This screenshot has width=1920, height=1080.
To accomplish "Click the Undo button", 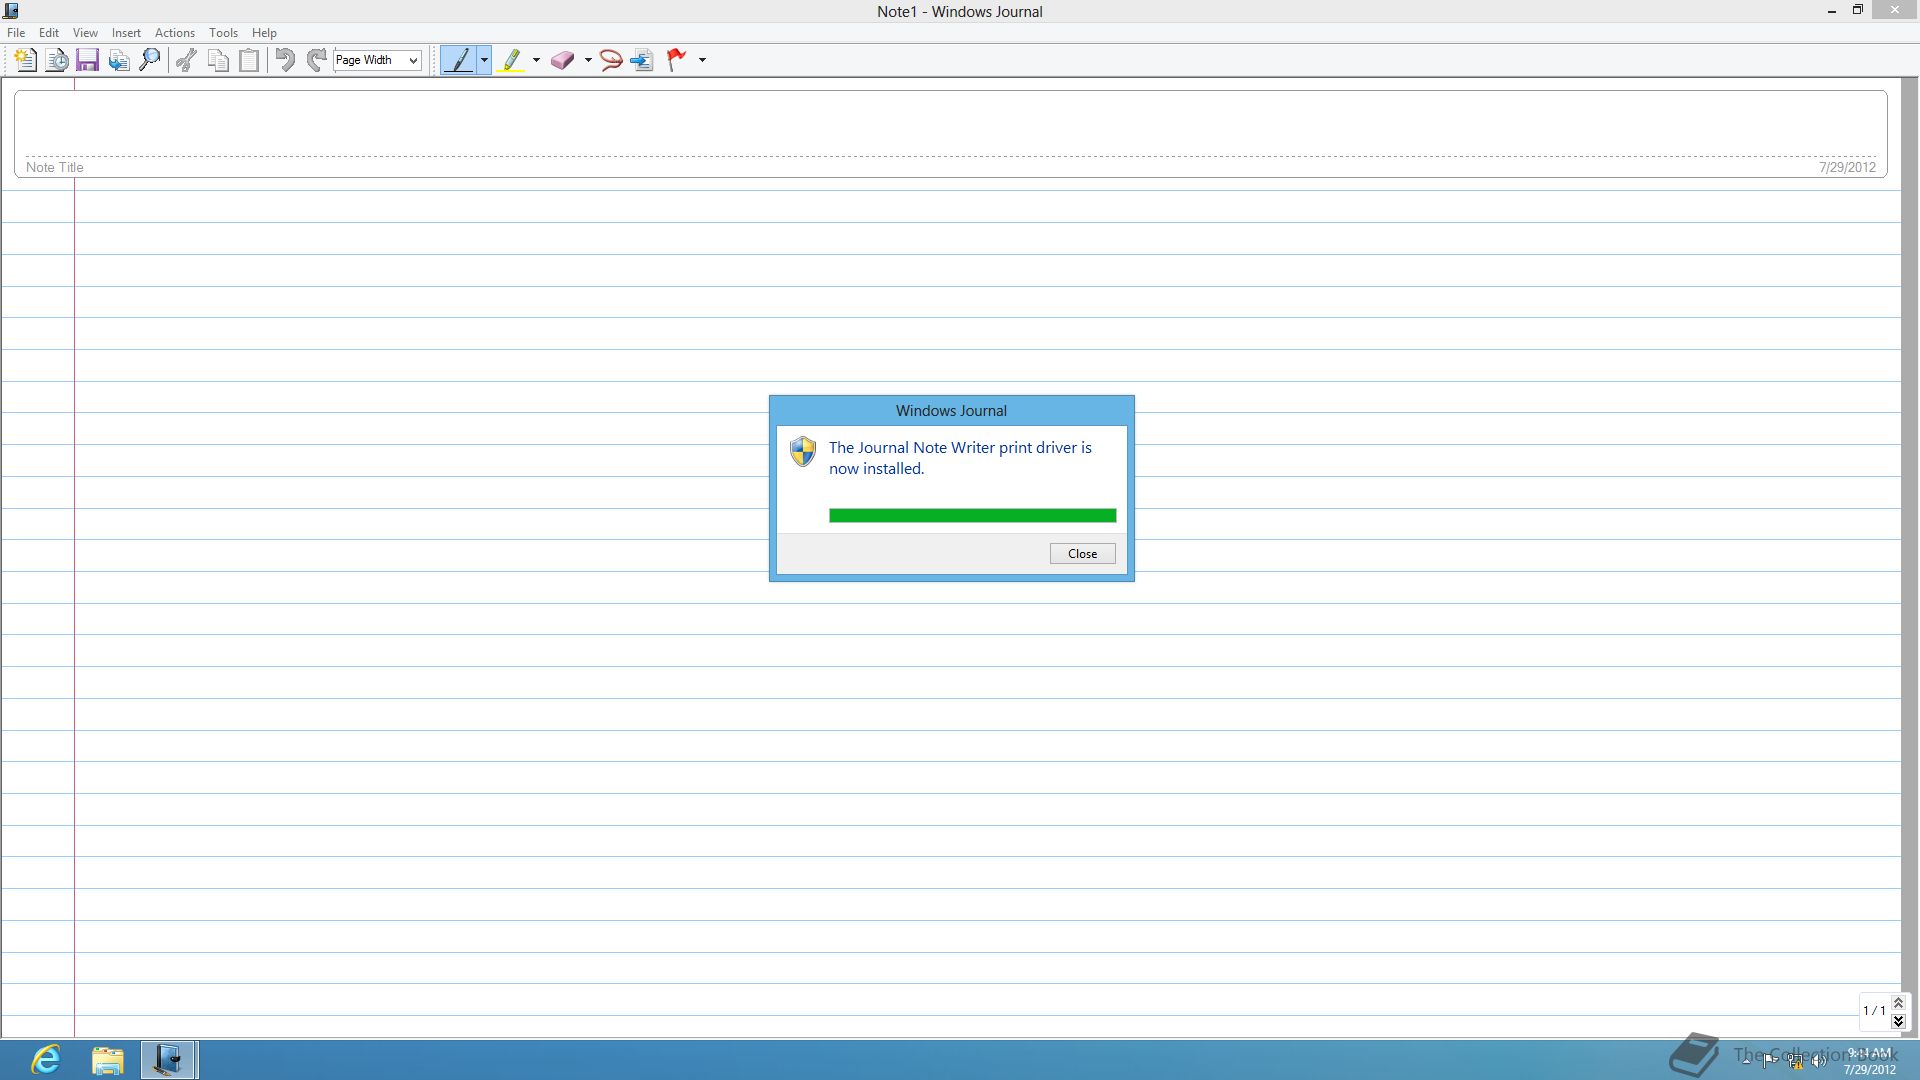I will pyautogui.click(x=285, y=60).
